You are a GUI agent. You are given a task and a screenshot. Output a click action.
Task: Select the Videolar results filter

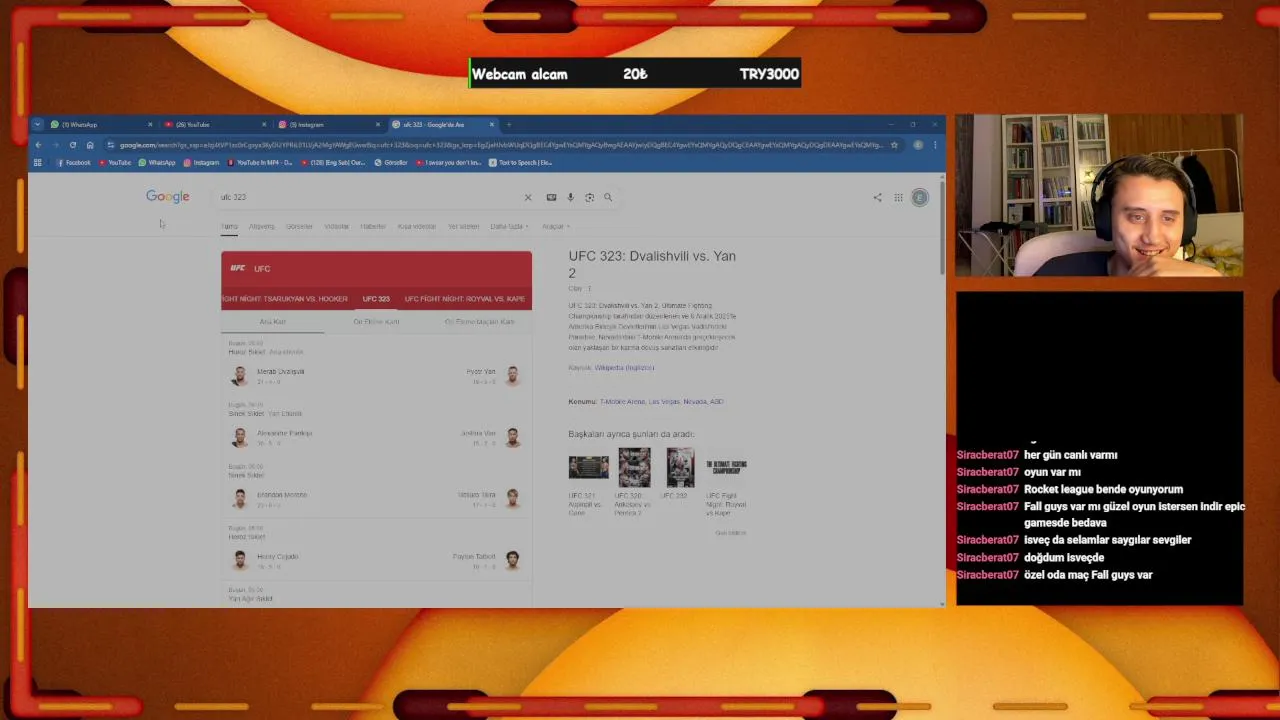click(337, 226)
